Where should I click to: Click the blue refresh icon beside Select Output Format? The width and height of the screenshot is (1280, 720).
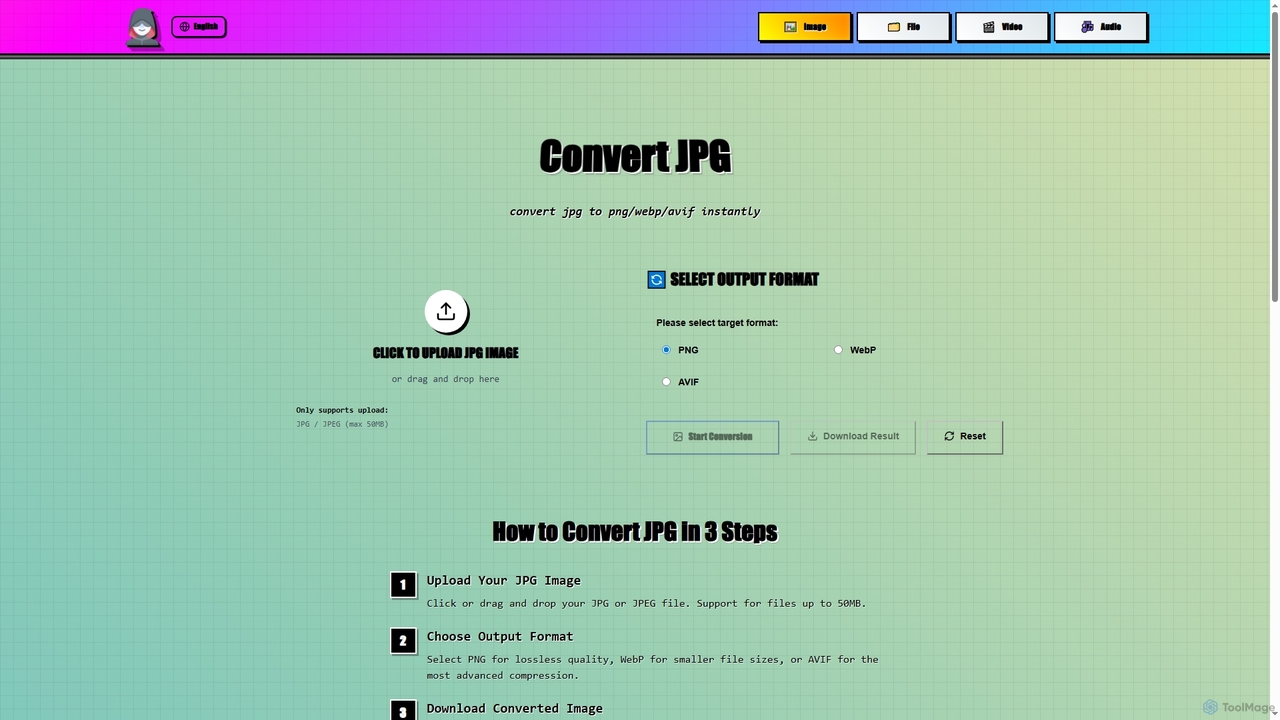656,280
